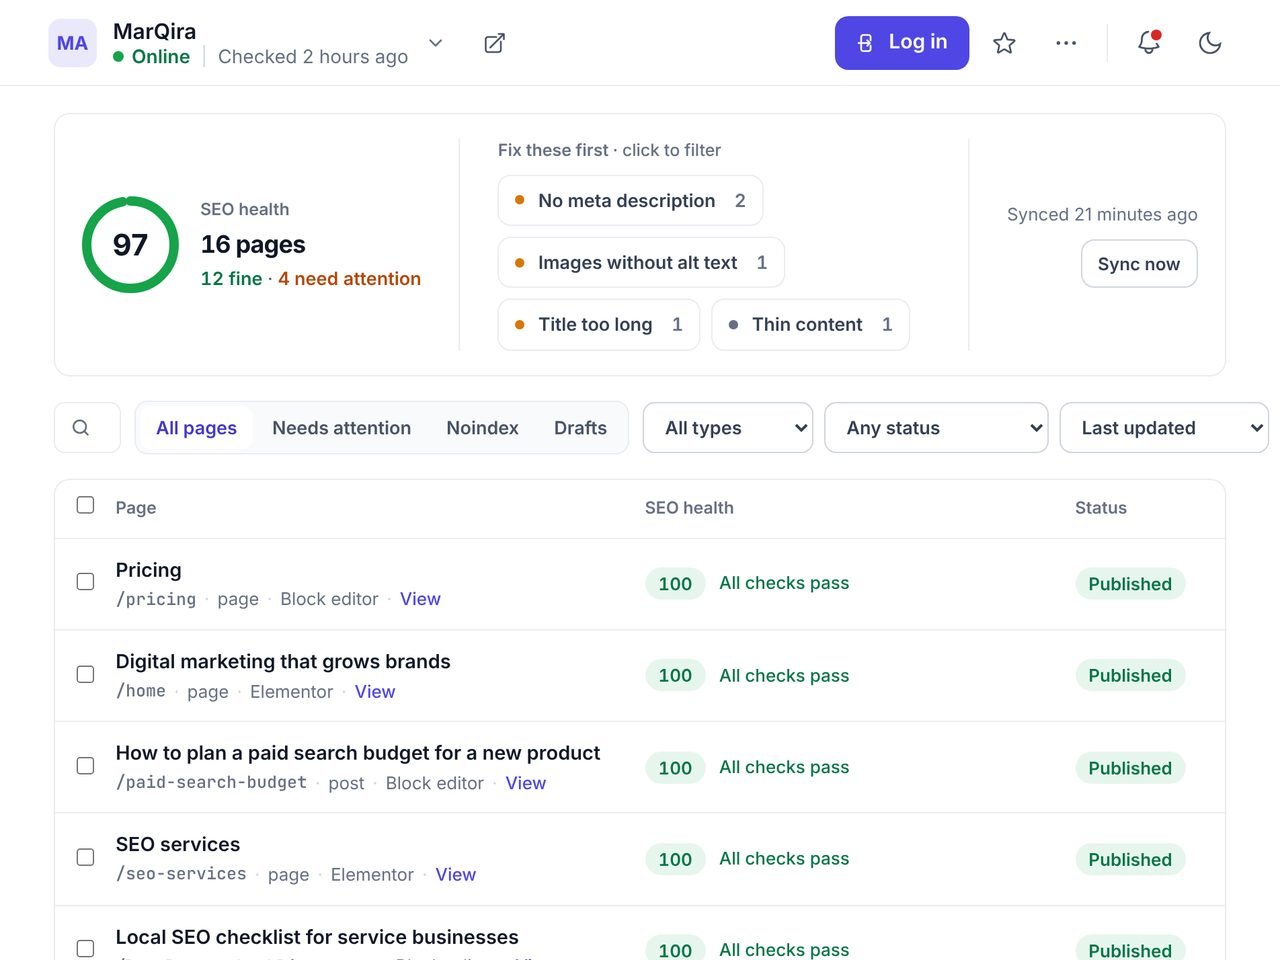Switch to the All pages tab
This screenshot has height=960, width=1280.
click(x=196, y=428)
